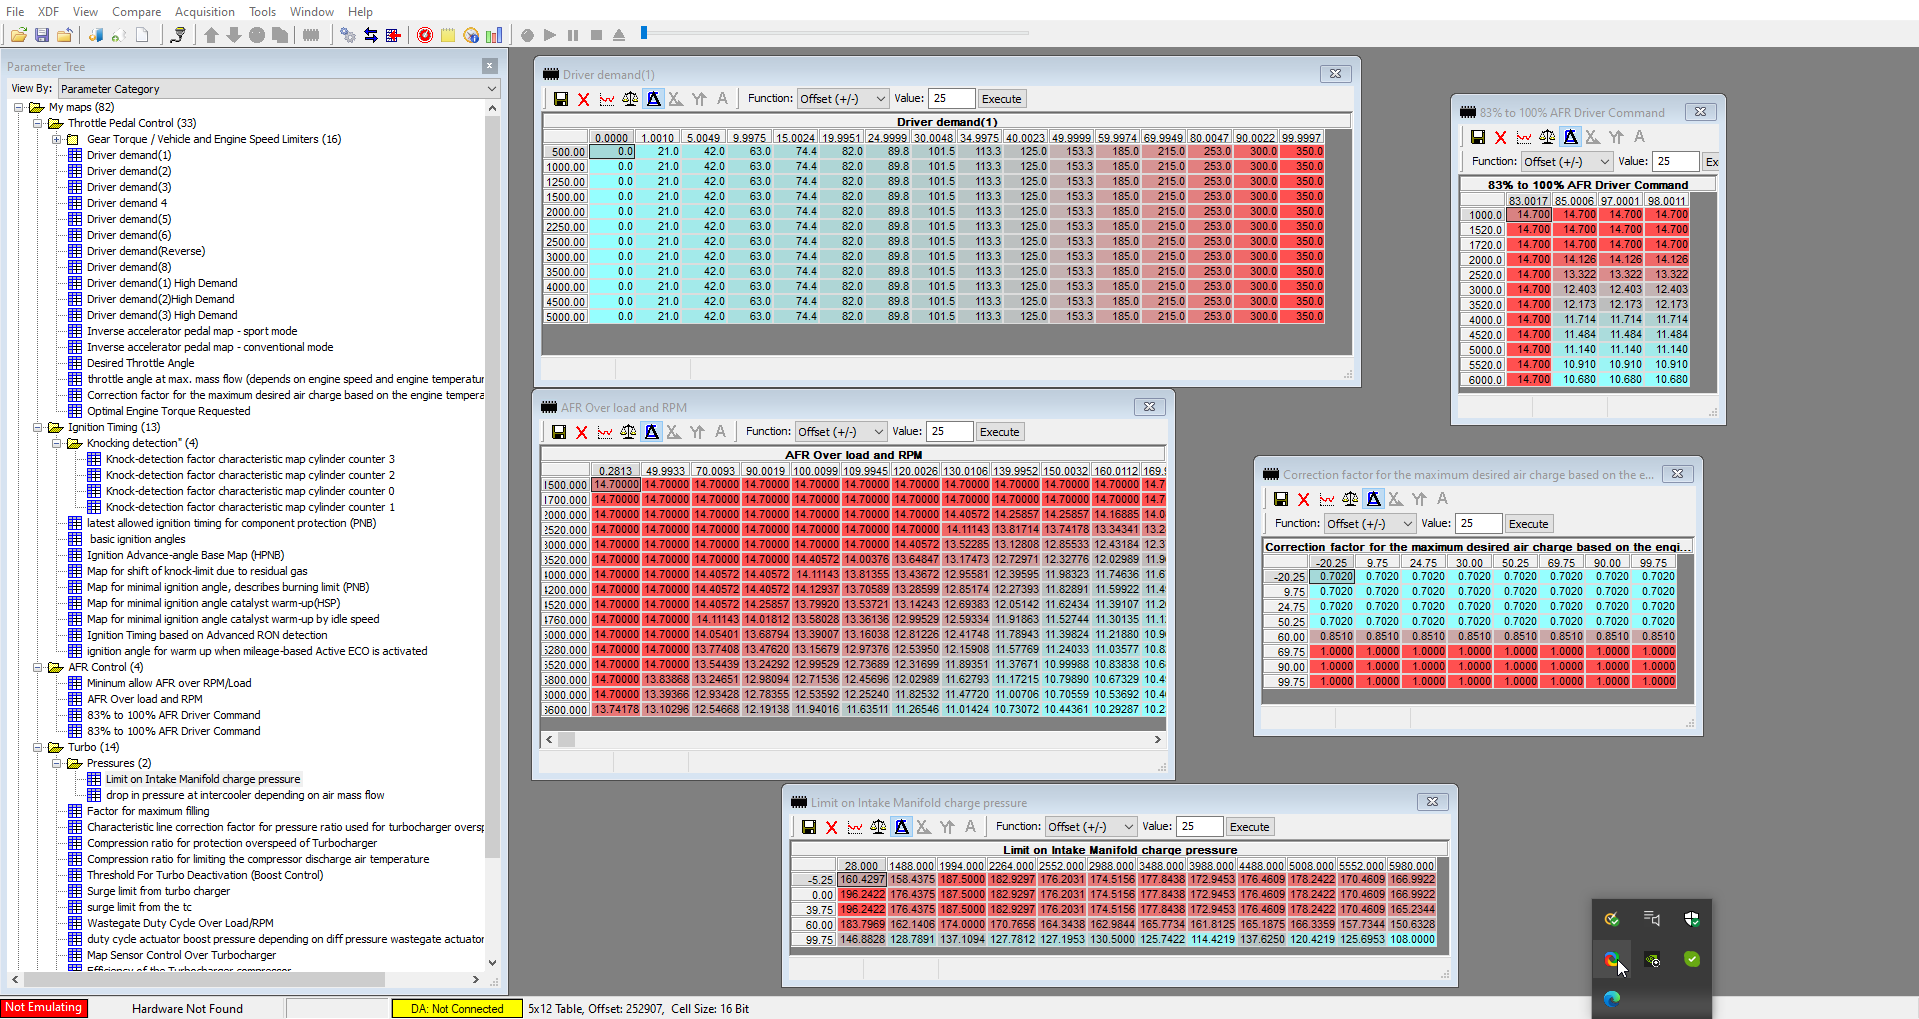The width and height of the screenshot is (1919, 1019).
Task: Click the up arrow upload icon in toolbar
Action: 211,35
